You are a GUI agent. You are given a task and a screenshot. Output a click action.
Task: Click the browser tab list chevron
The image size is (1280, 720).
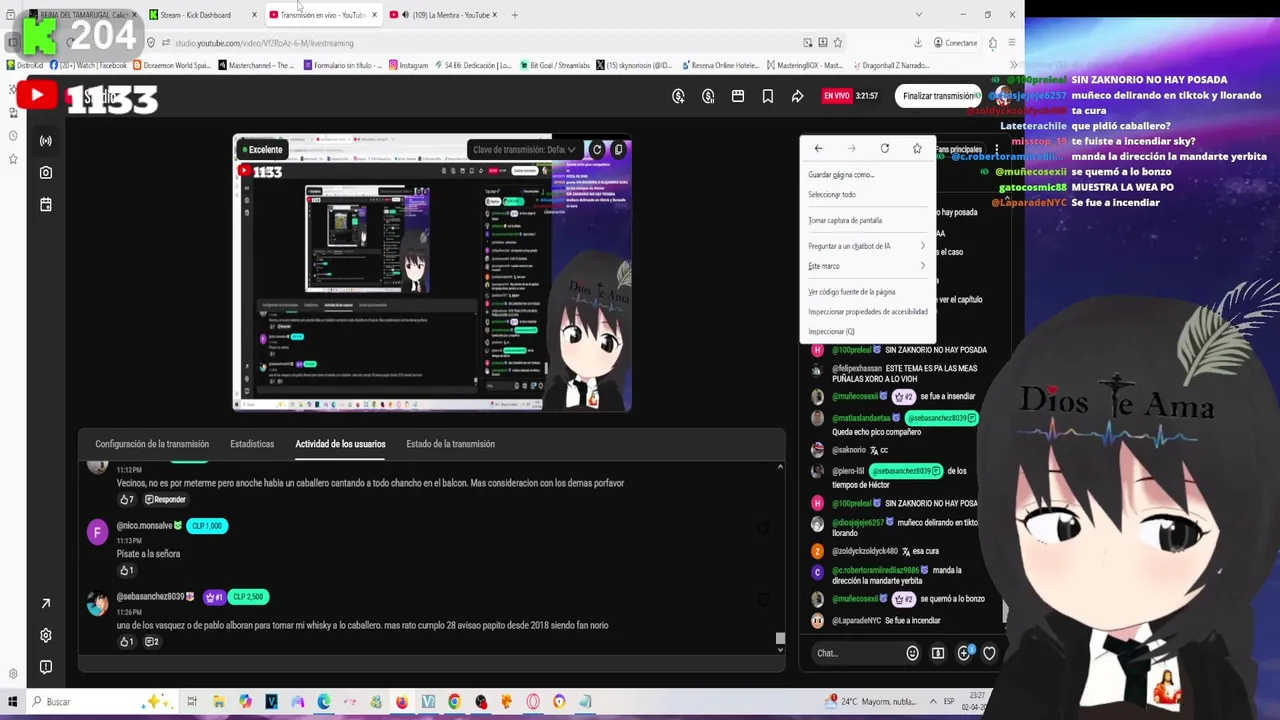pos(918,15)
